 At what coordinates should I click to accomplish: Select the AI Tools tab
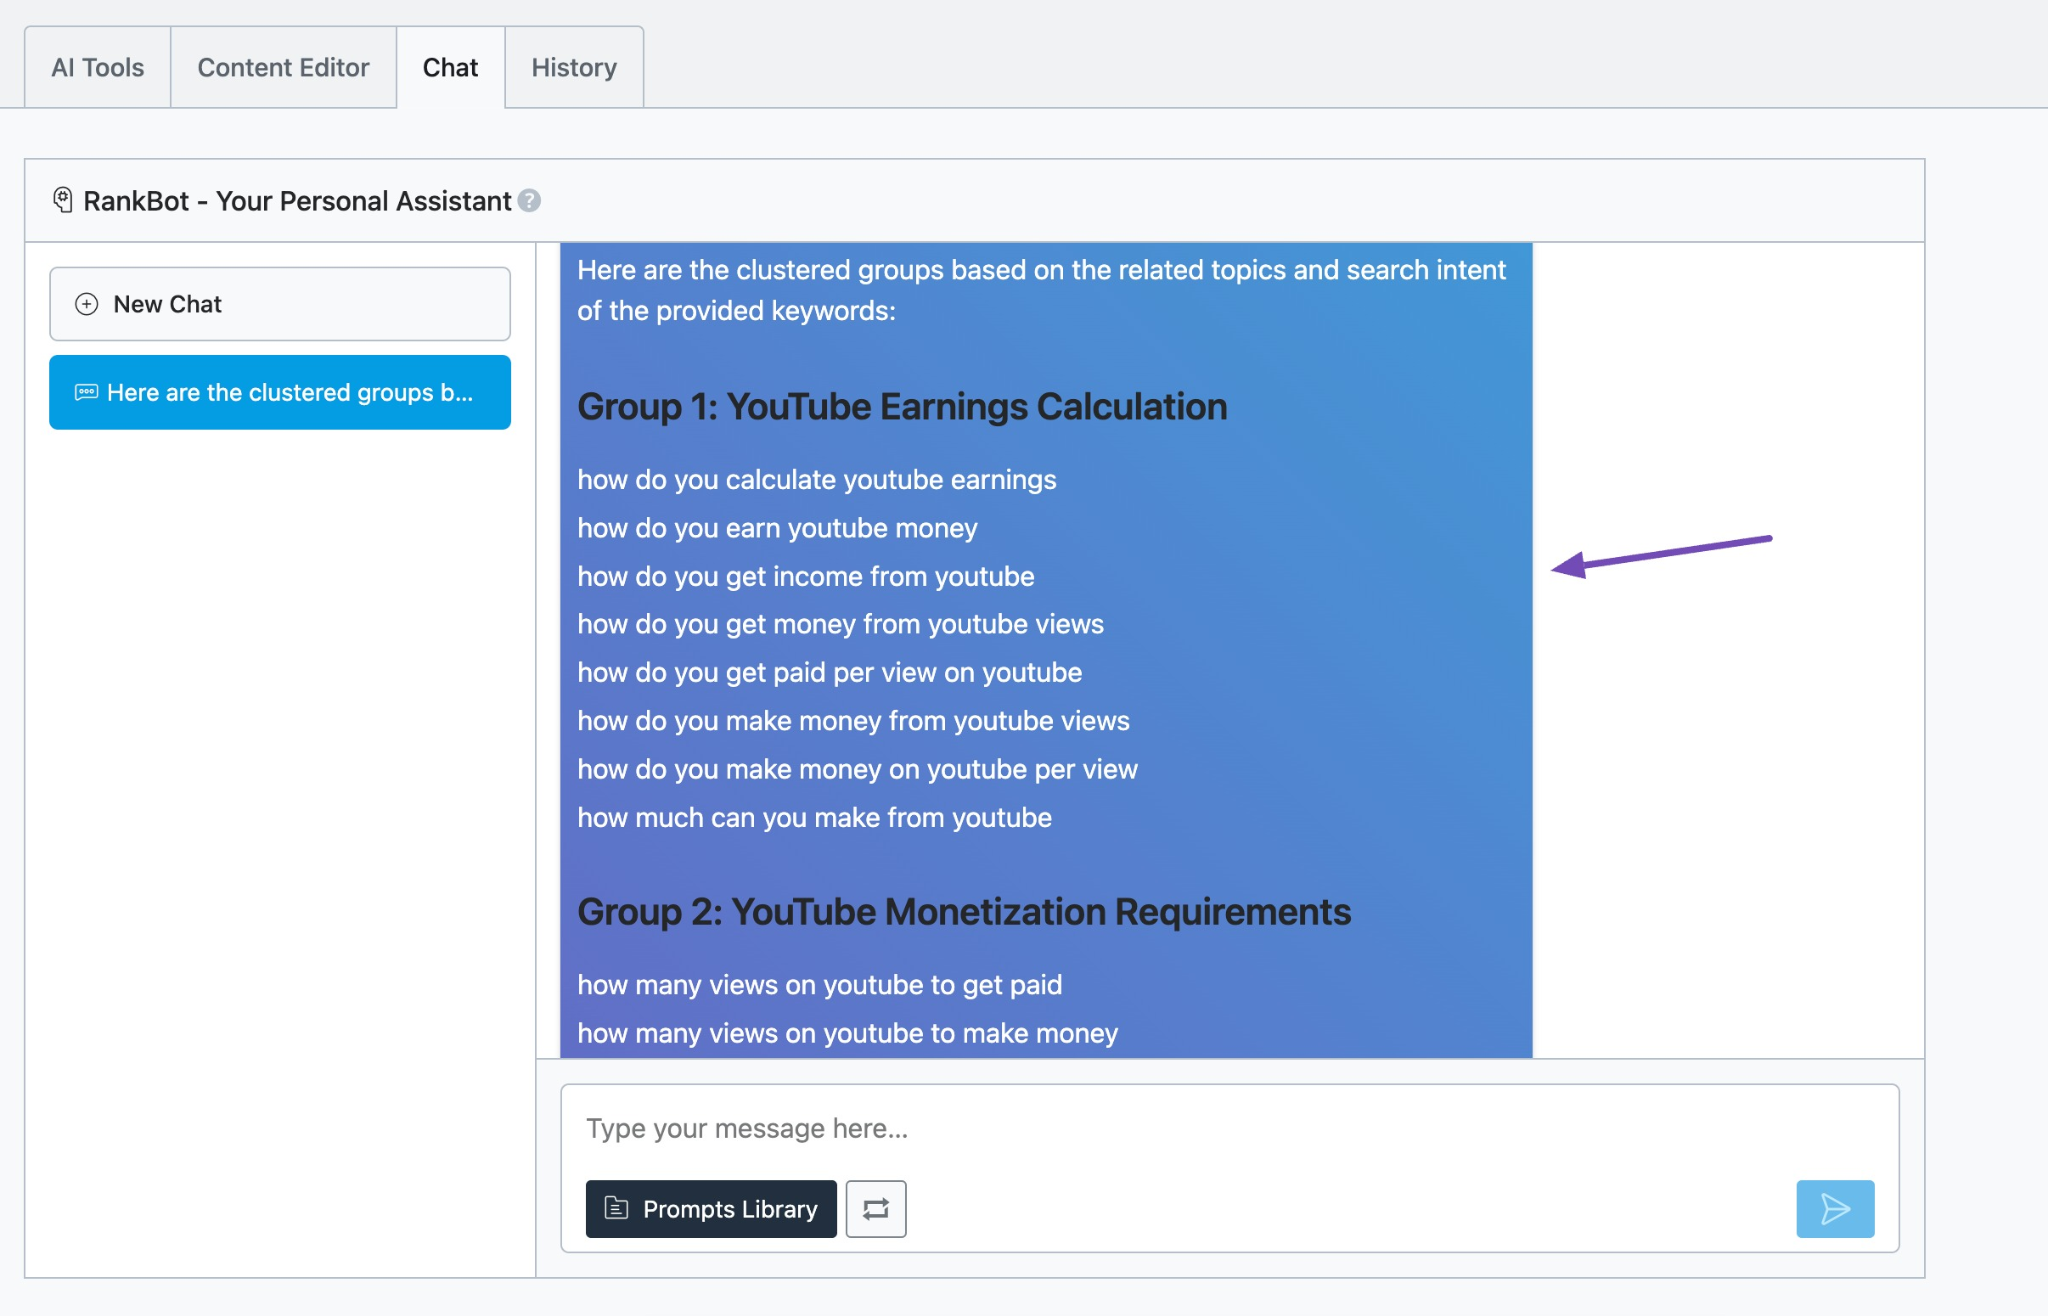pyautogui.click(x=96, y=67)
